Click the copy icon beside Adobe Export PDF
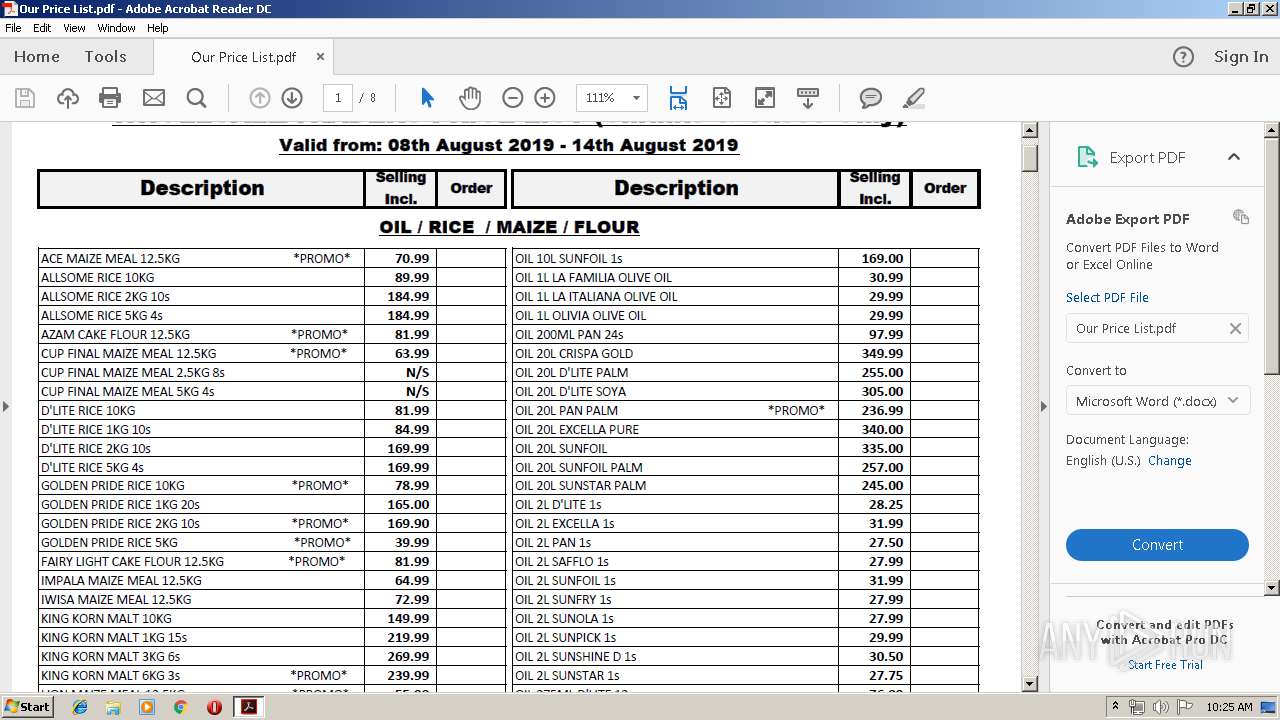 [x=1241, y=217]
